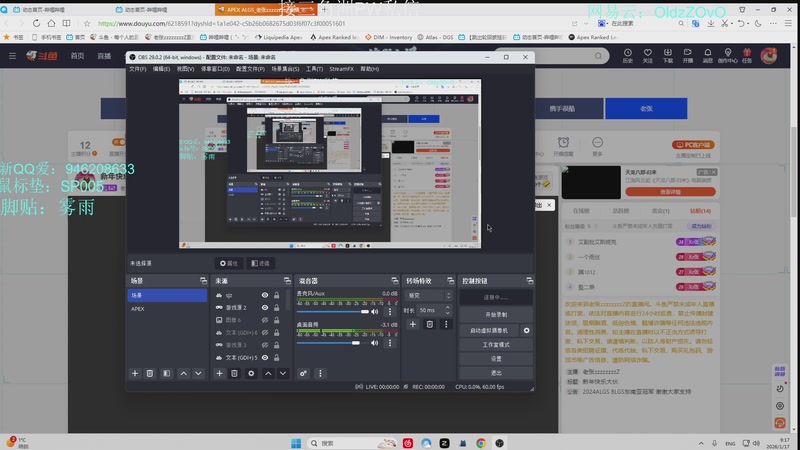
Task: Click 启动虚拟摄像机 button
Action: (x=489, y=331)
